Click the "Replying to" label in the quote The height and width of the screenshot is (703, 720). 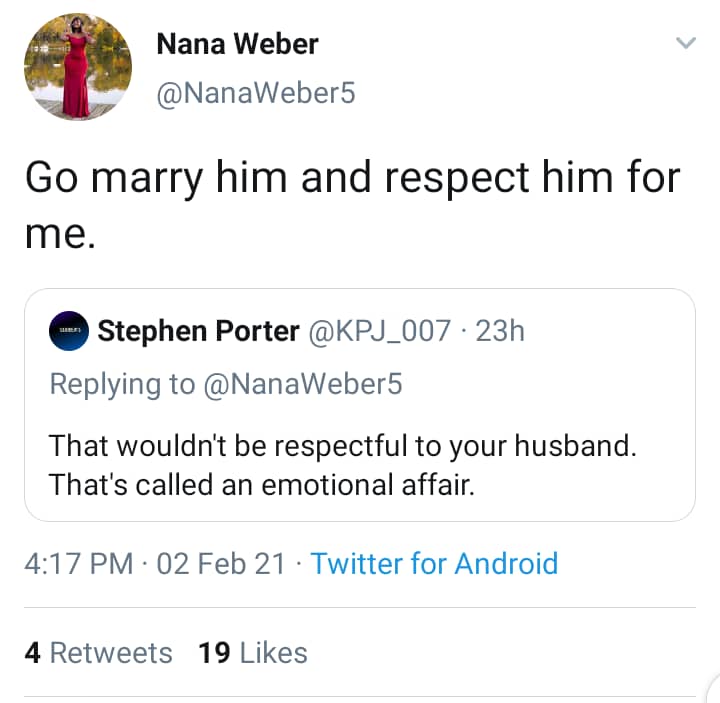coord(122,383)
